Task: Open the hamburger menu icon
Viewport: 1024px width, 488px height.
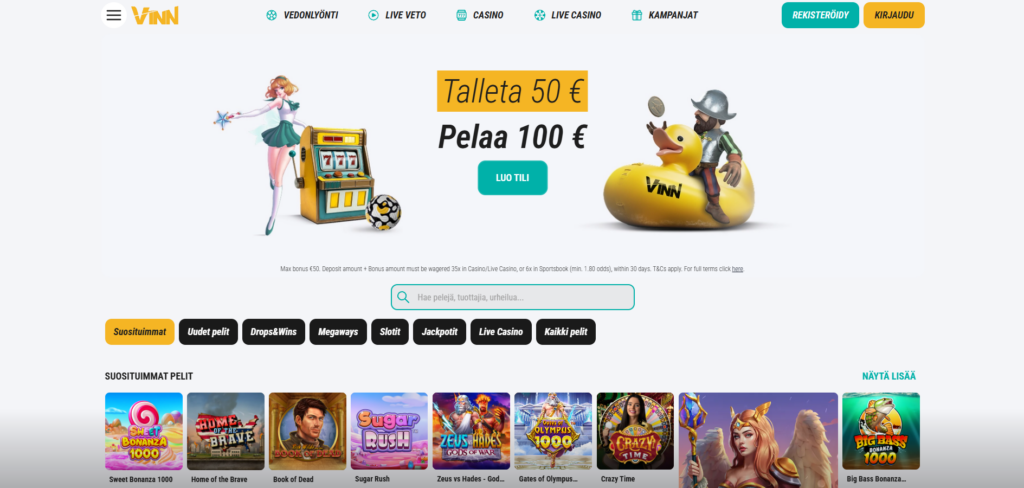Action: click(114, 15)
